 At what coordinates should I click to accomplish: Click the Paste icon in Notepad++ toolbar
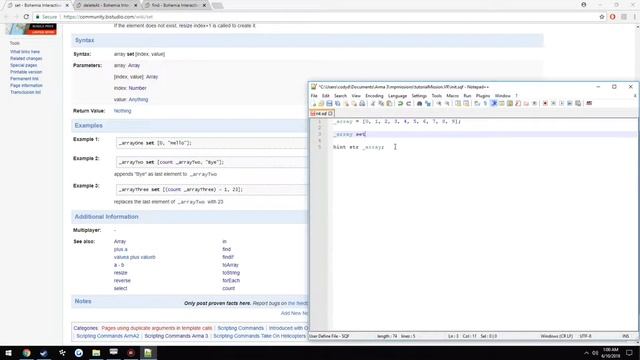click(389, 103)
